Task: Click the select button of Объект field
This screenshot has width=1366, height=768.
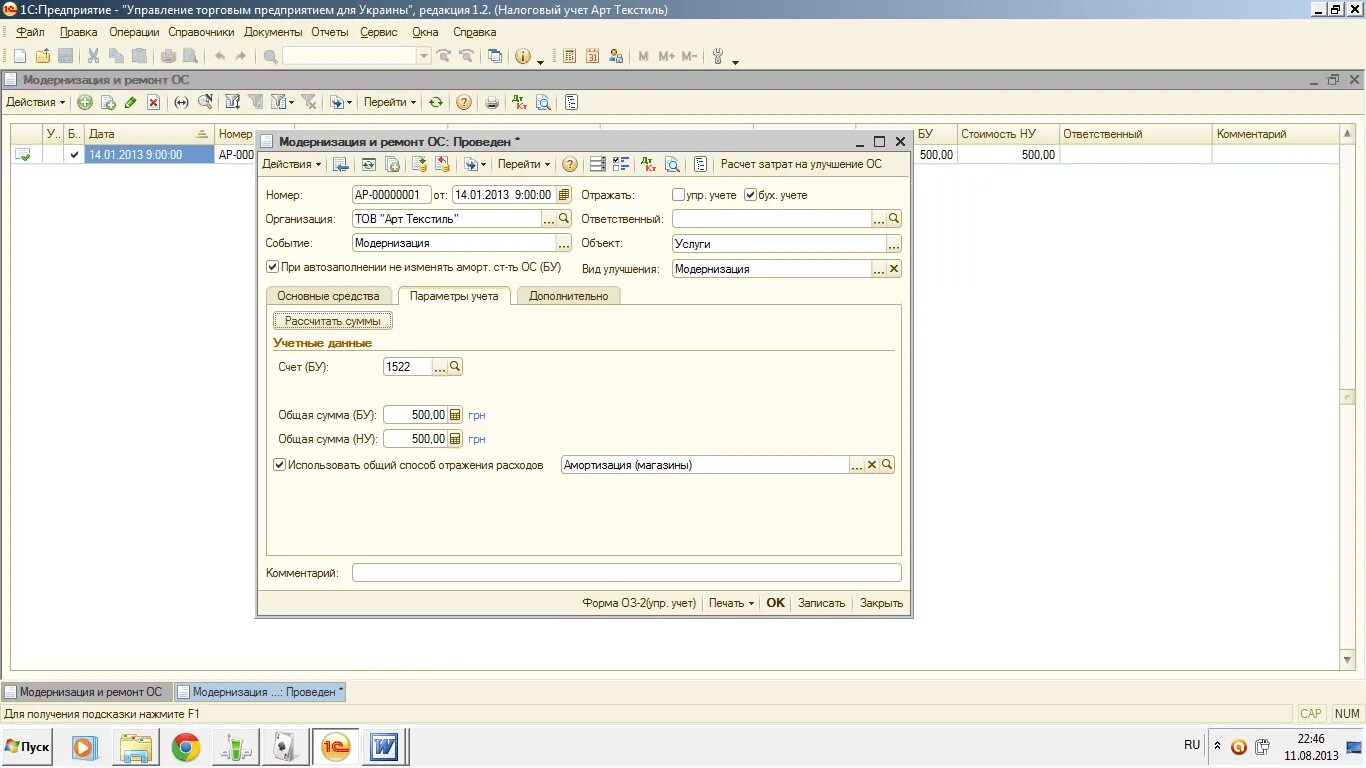Action: 894,244
